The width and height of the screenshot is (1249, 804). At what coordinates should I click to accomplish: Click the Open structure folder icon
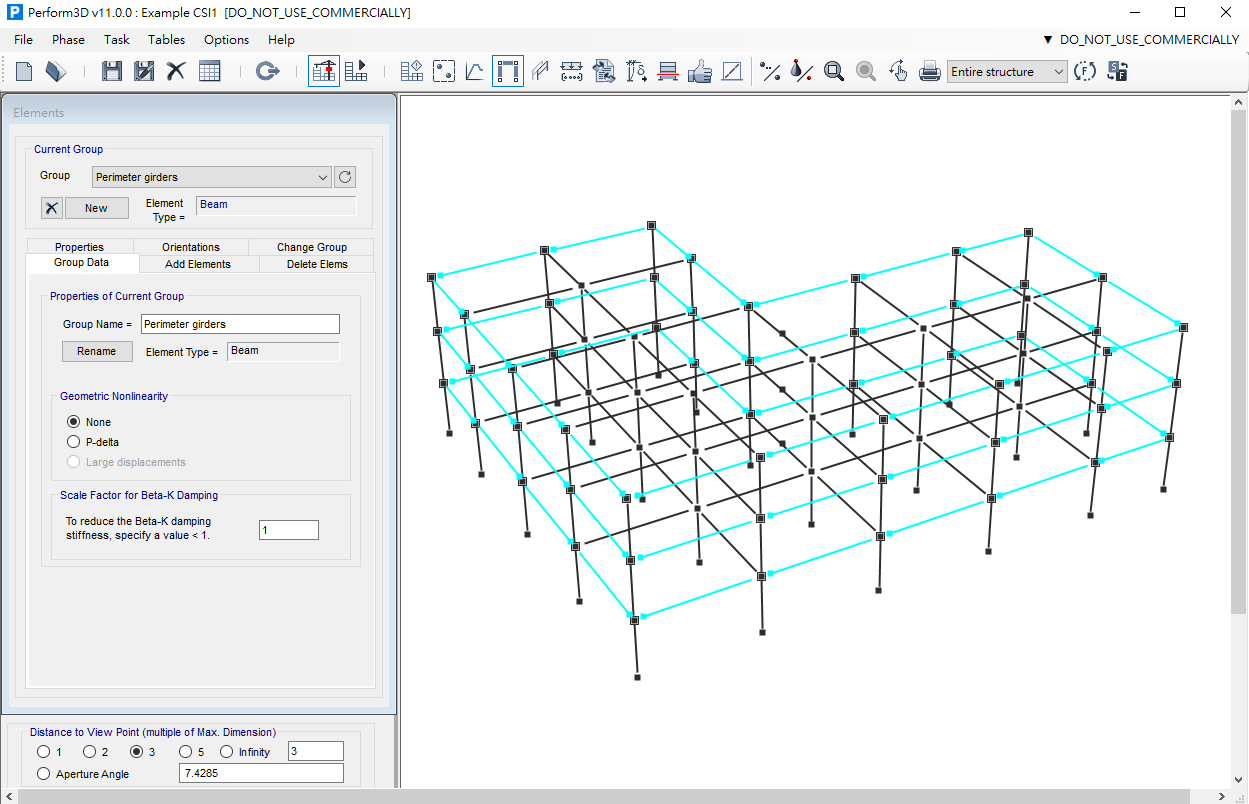coord(56,71)
